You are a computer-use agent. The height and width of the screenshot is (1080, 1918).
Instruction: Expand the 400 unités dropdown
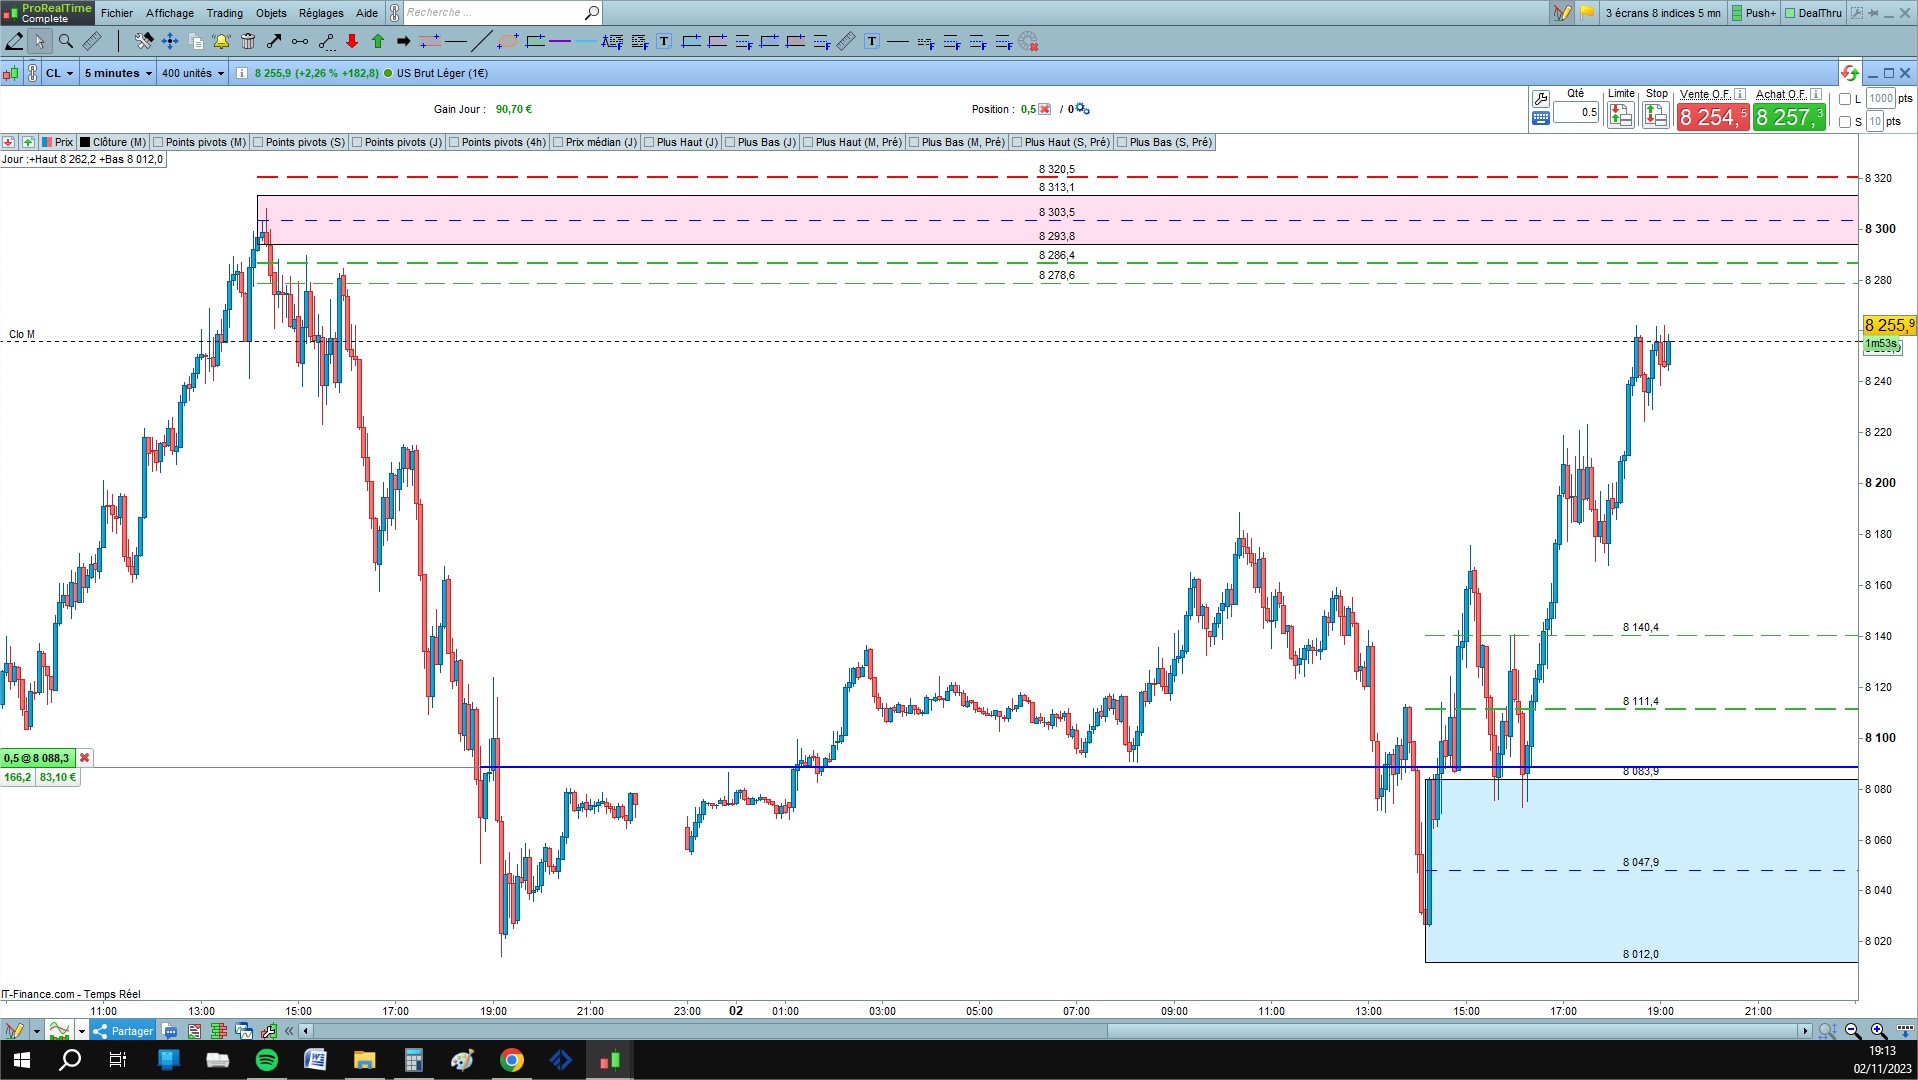192,73
